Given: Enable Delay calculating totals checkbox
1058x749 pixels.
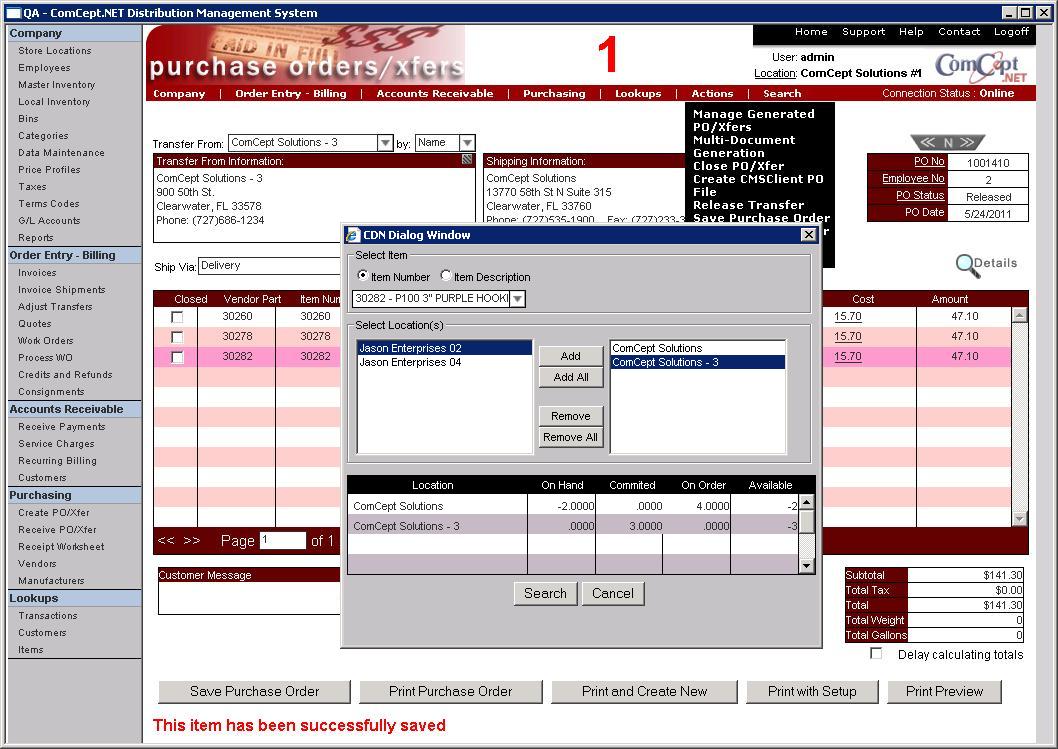Looking at the screenshot, I should coord(876,654).
